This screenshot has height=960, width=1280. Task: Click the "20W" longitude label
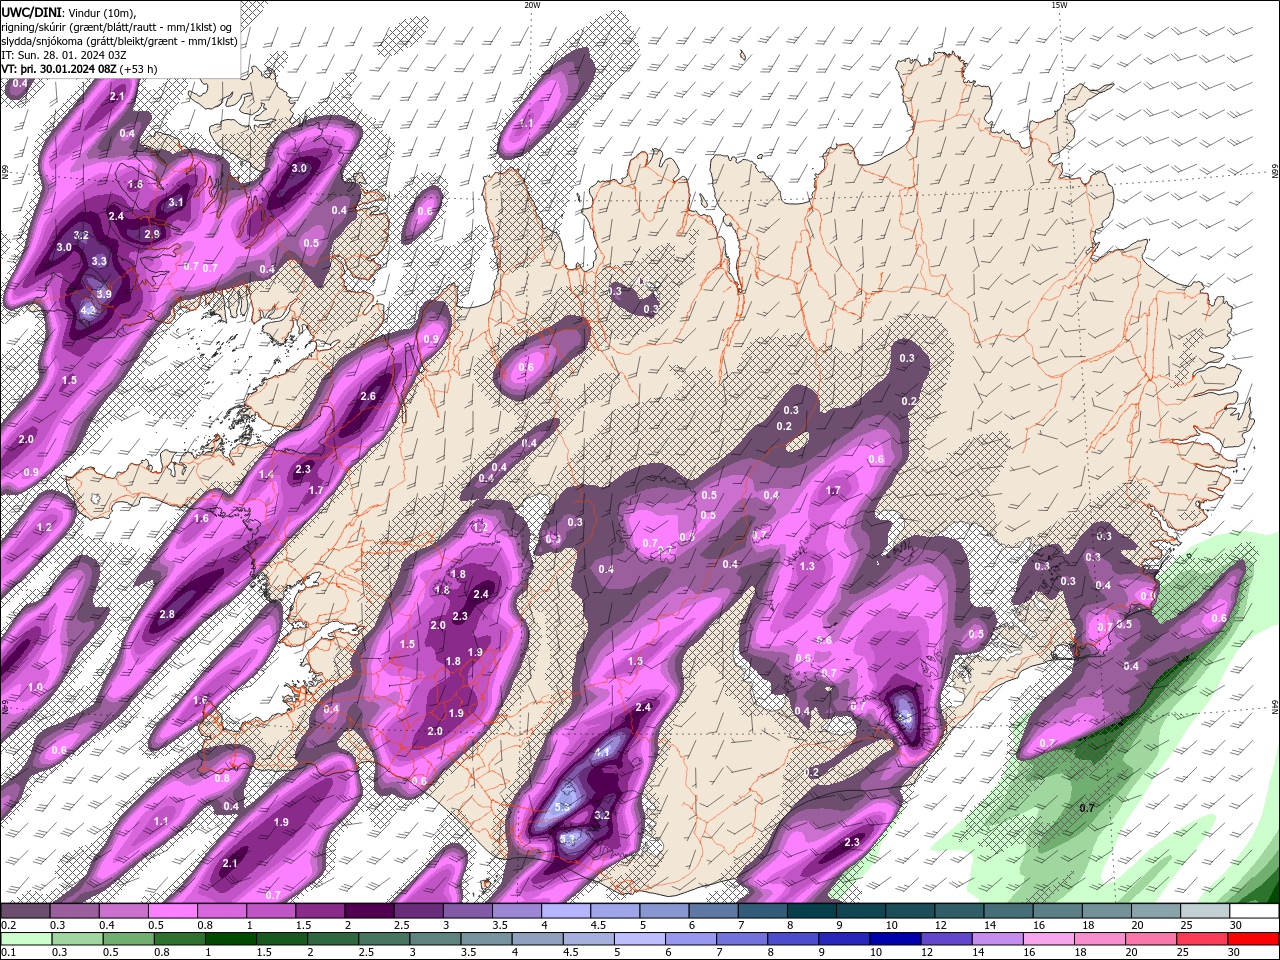tap(532, 5)
